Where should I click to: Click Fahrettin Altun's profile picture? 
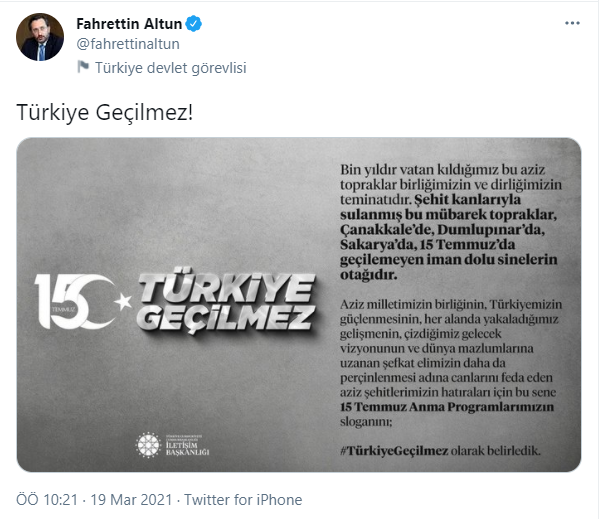tap(40, 37)
